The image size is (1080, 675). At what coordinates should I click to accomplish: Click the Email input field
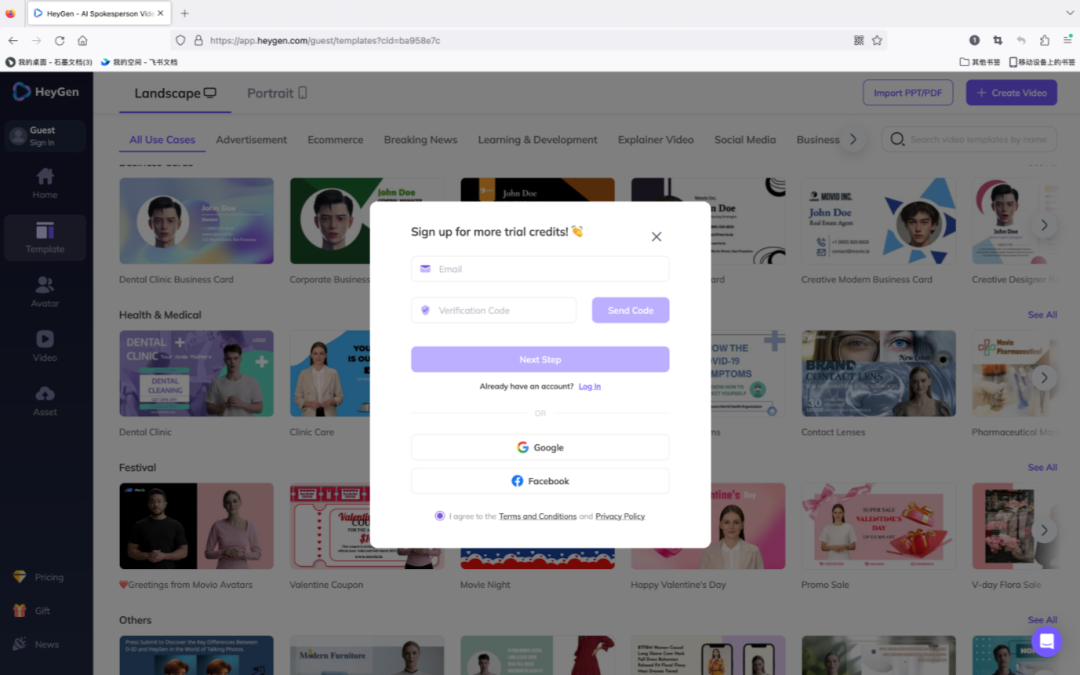[x=540, y=269]
